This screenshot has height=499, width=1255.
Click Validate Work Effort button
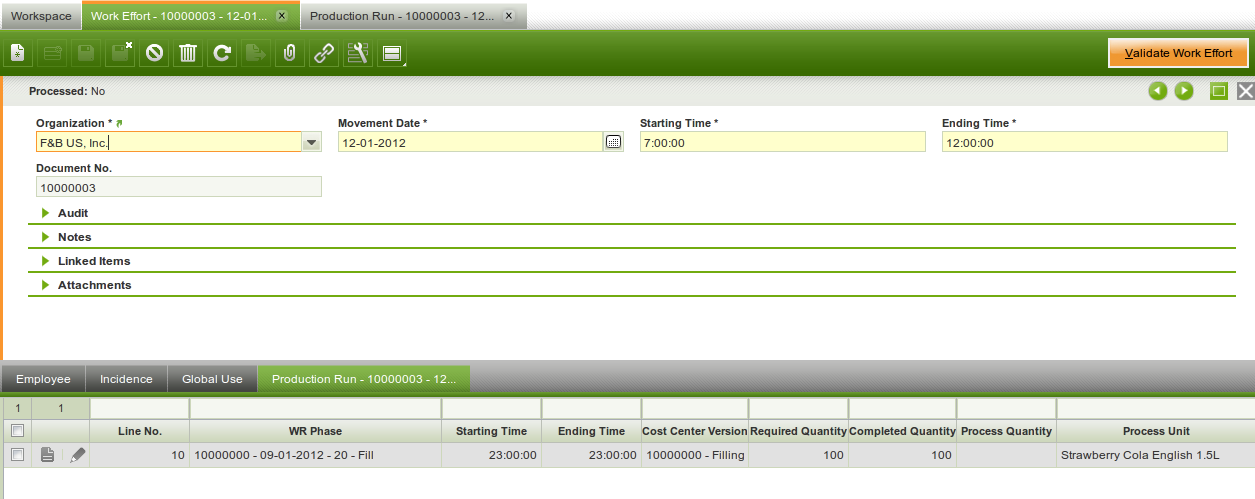click(x=1179, y=53)
